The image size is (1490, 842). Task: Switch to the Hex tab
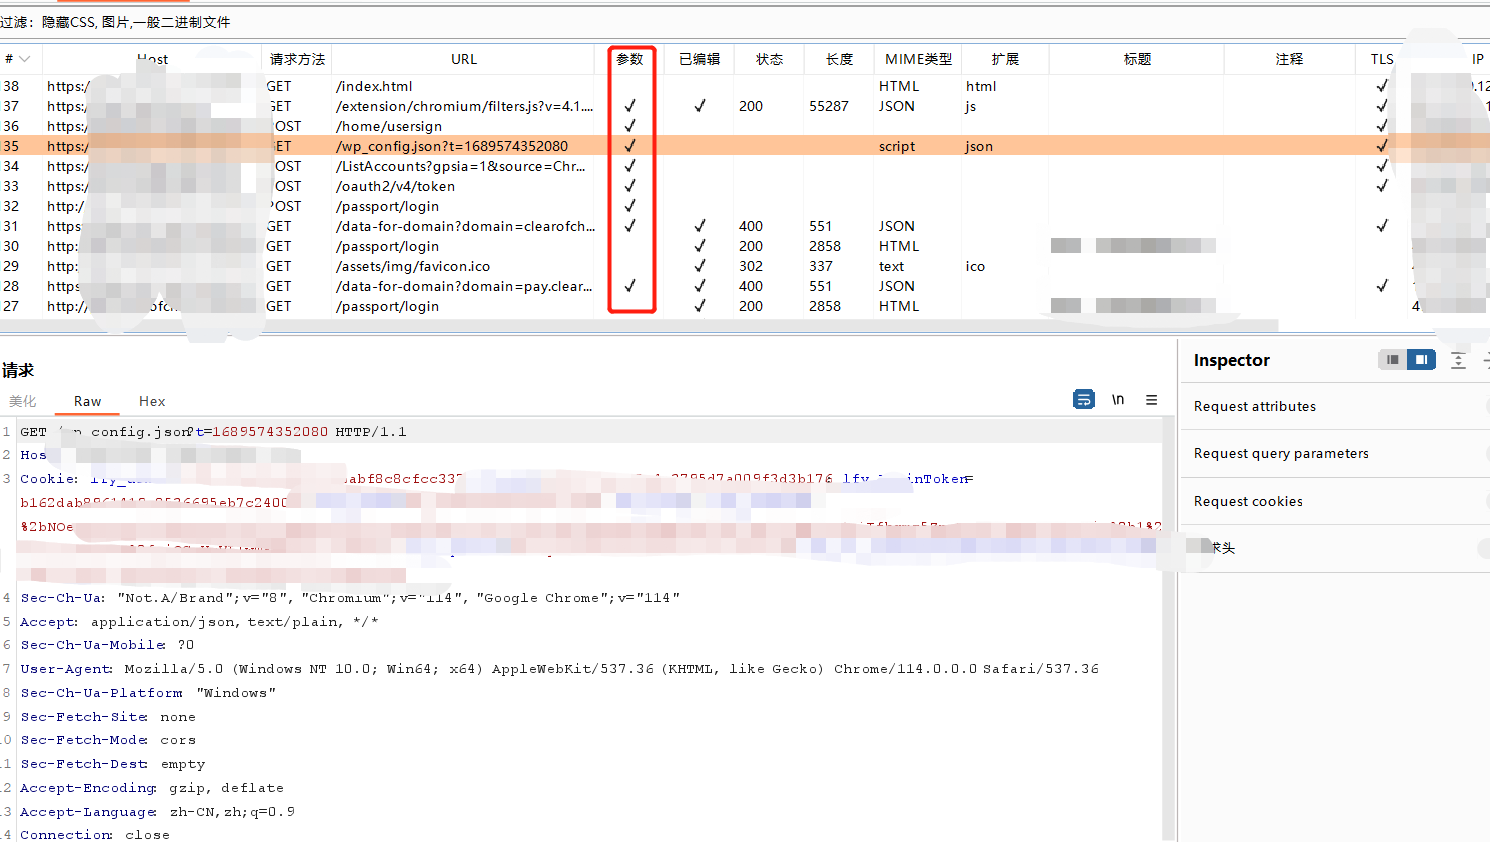pyautogui.click(x=152, y=401)
